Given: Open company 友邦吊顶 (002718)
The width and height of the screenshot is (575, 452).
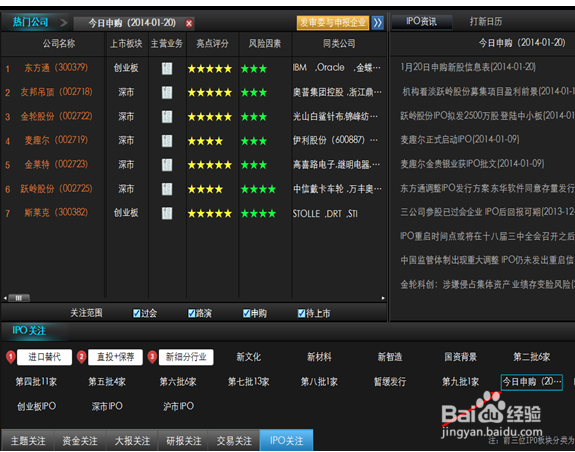Looking at the screenshot, I should point(56,92).
